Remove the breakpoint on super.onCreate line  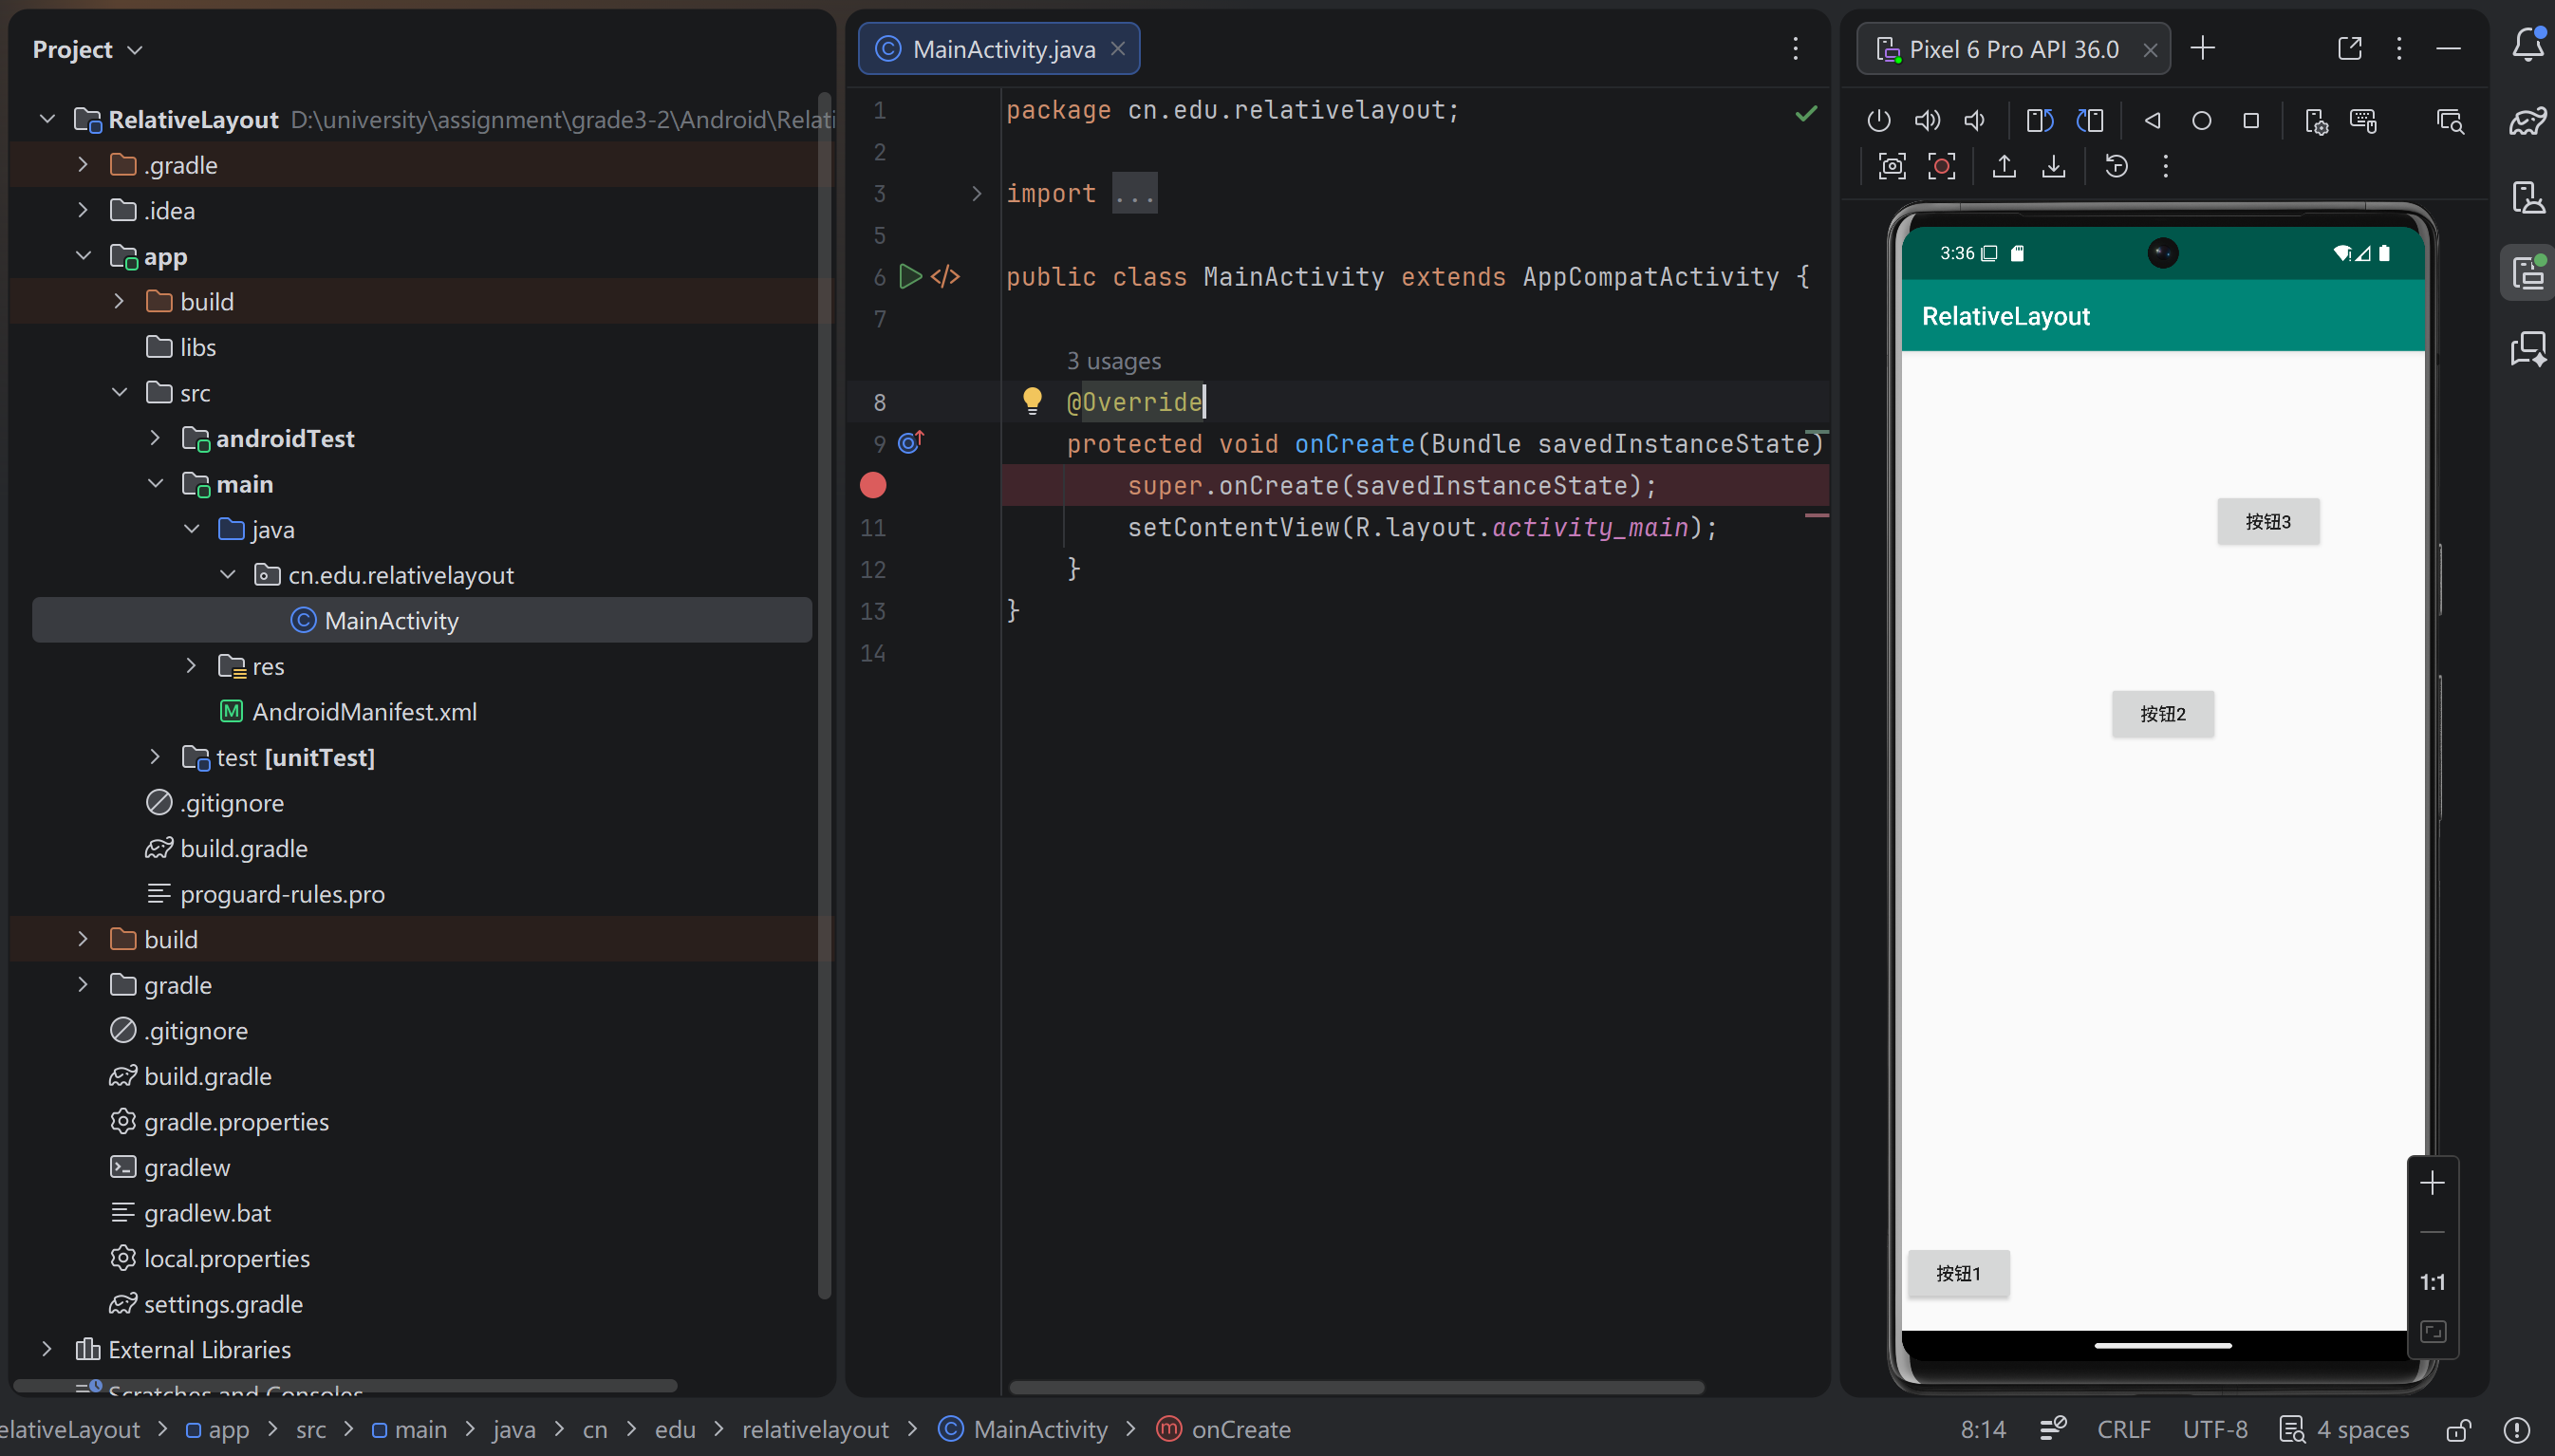tap(873, 486)
